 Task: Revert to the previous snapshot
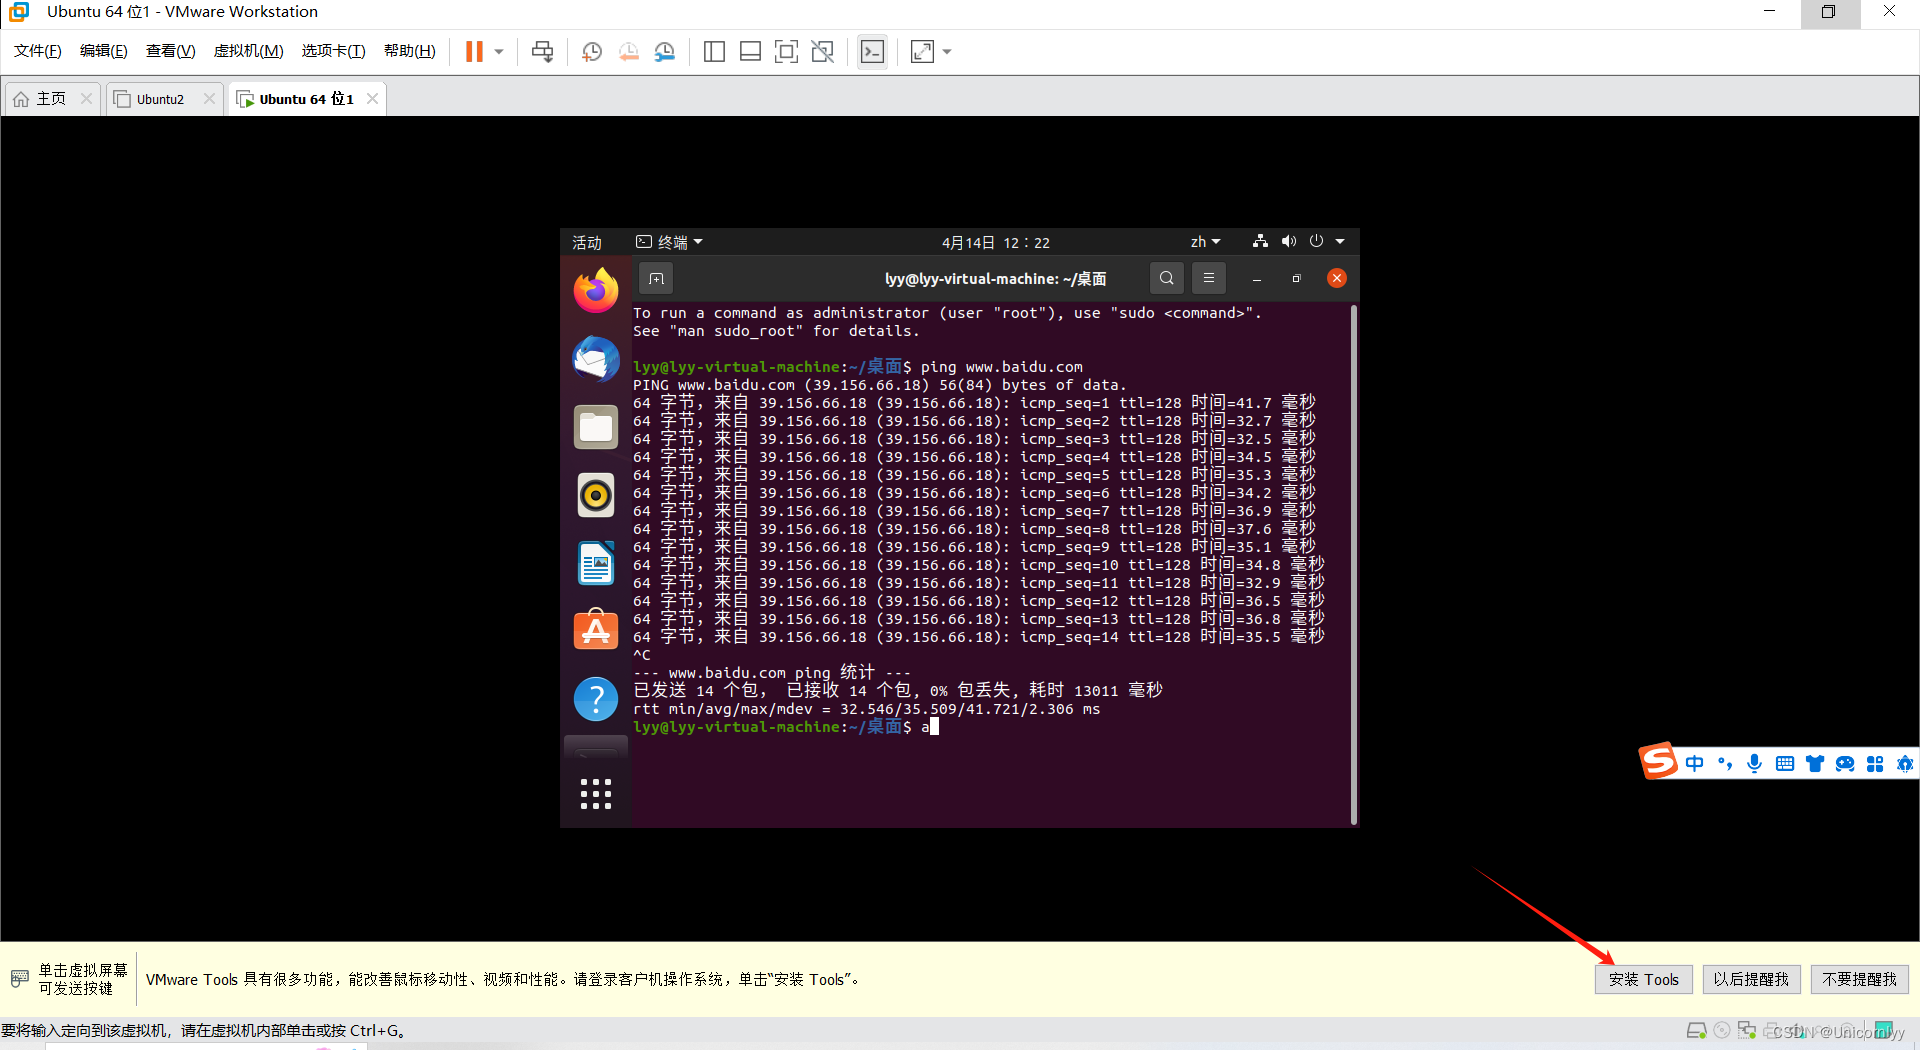pos(629,52)
